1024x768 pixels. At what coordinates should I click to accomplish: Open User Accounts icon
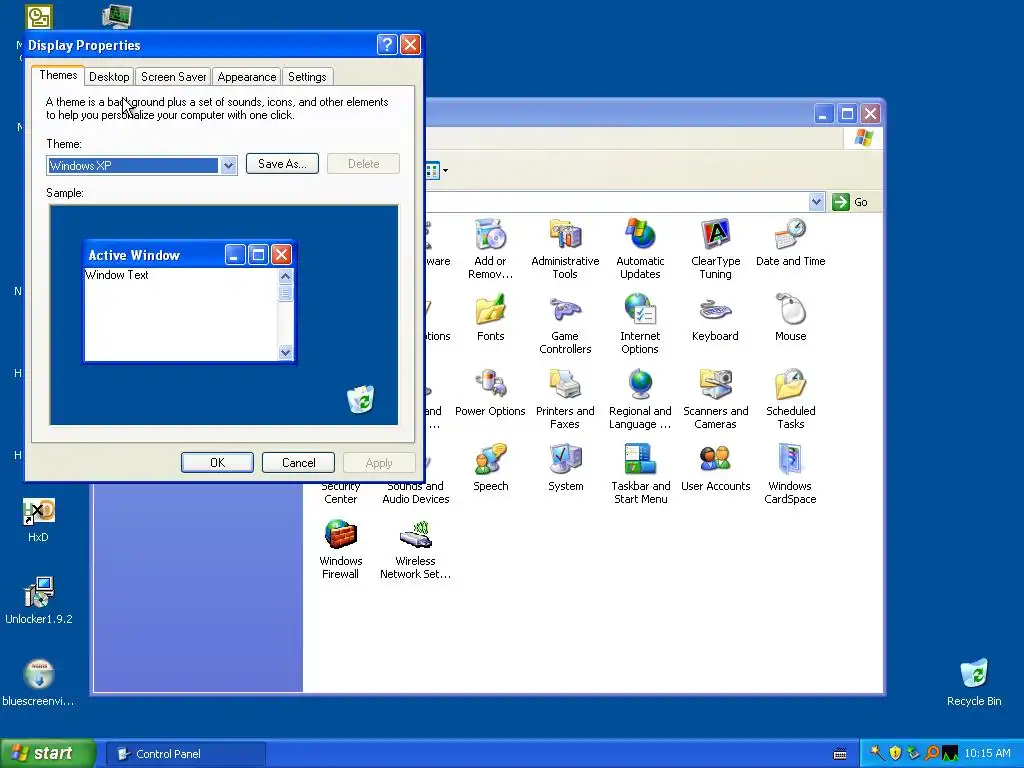pos(716,460)
